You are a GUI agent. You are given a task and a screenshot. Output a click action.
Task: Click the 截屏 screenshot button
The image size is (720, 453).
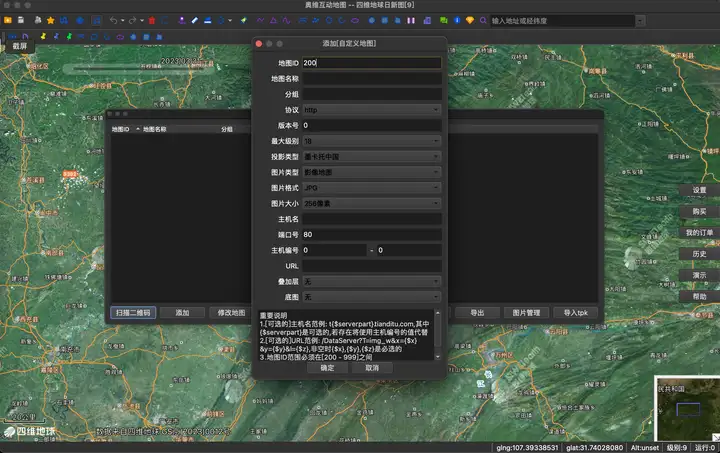(20, 46)
